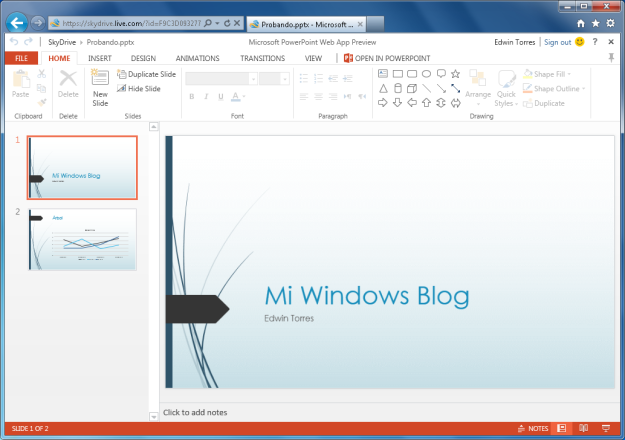Center align text
Viewport: 625px width, 440px height.
coord(318,96)
